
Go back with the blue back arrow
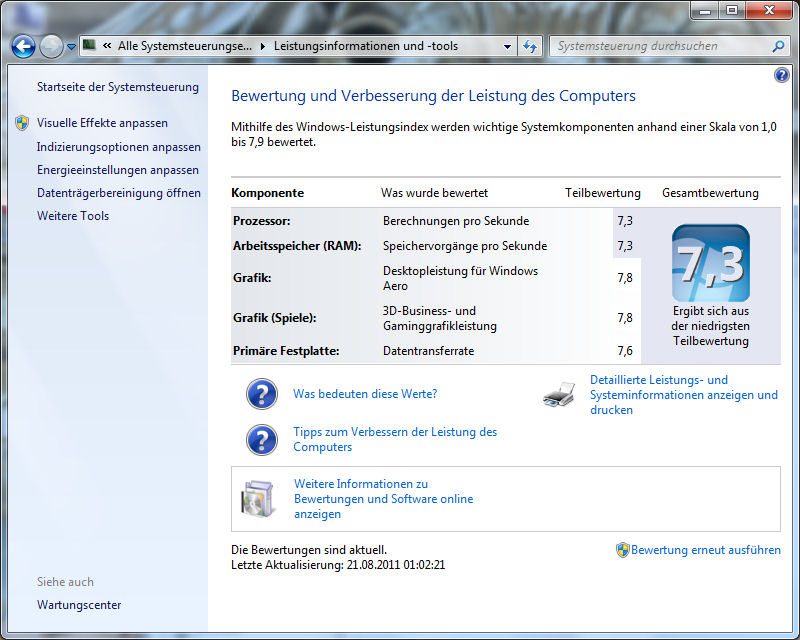coord(23,47)
